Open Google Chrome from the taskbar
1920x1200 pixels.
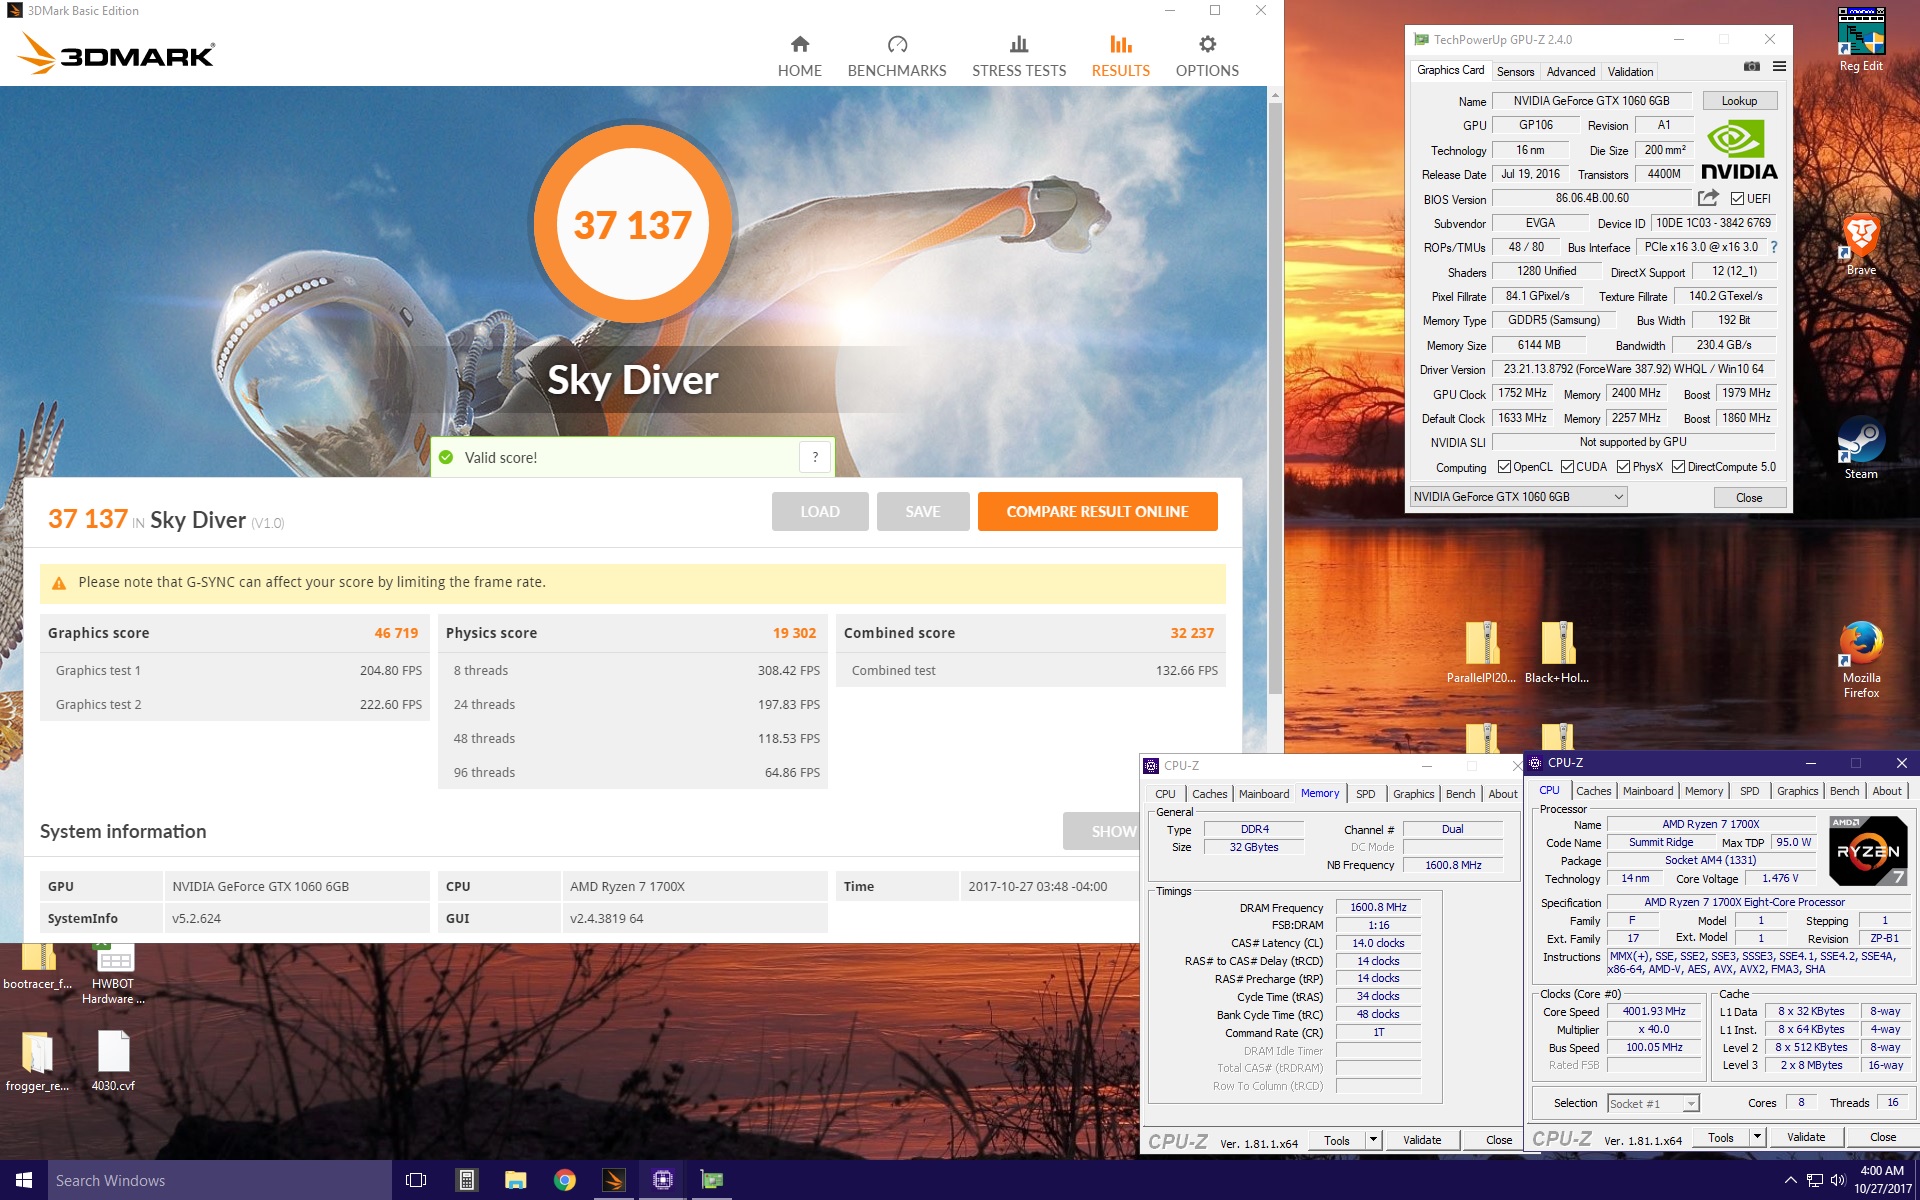pyautogui.click(x=565, y=1180)
